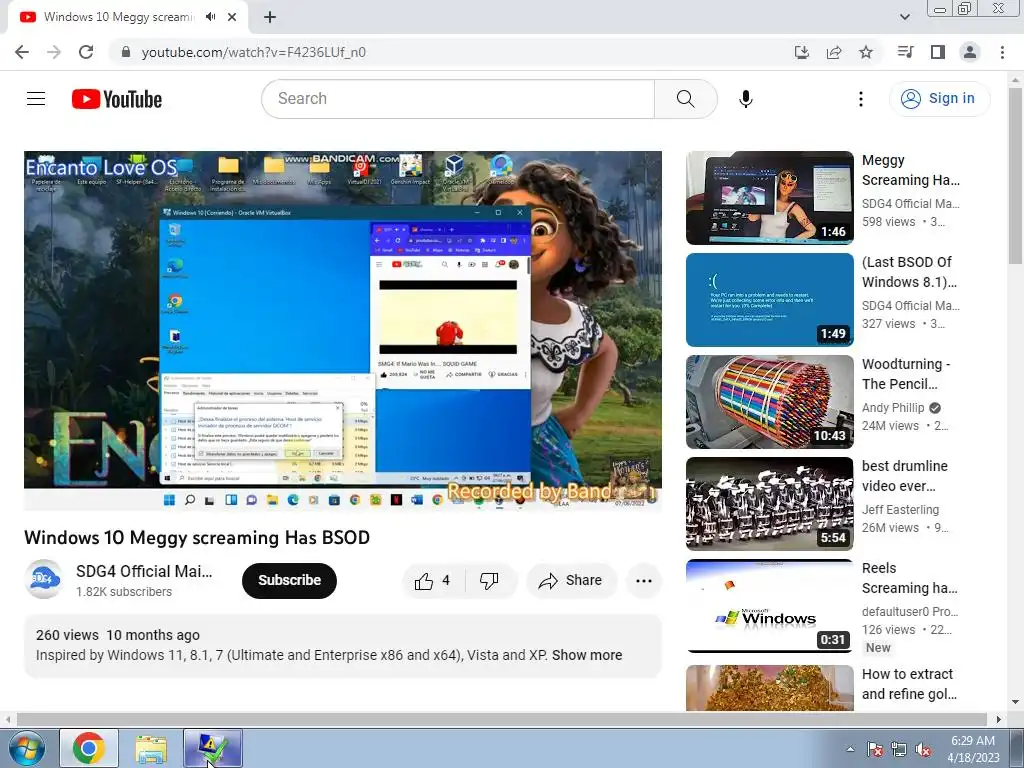Click the network tray icon
This screenshot has height=768, width=1024.
[899, 749]
